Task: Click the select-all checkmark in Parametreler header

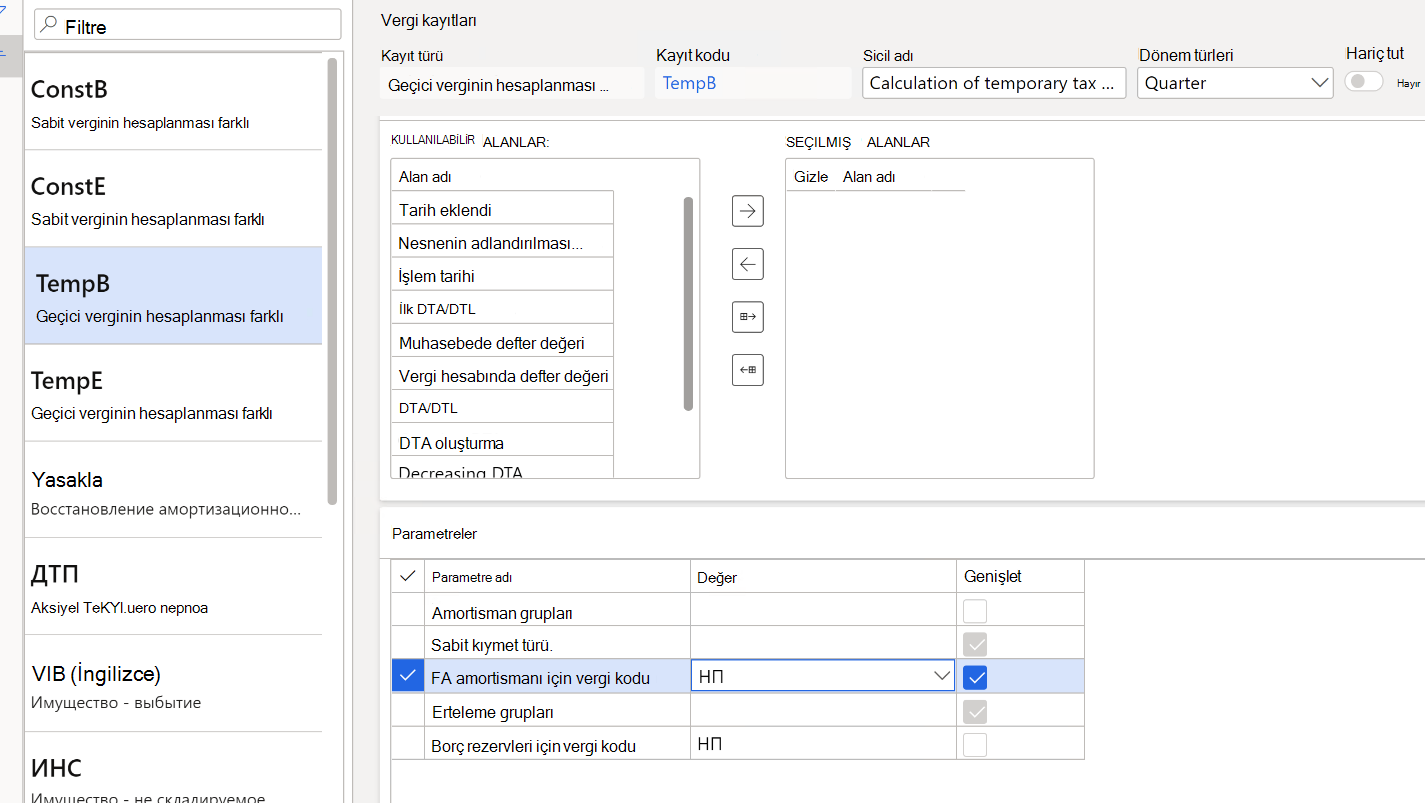Action: point(407,576)
